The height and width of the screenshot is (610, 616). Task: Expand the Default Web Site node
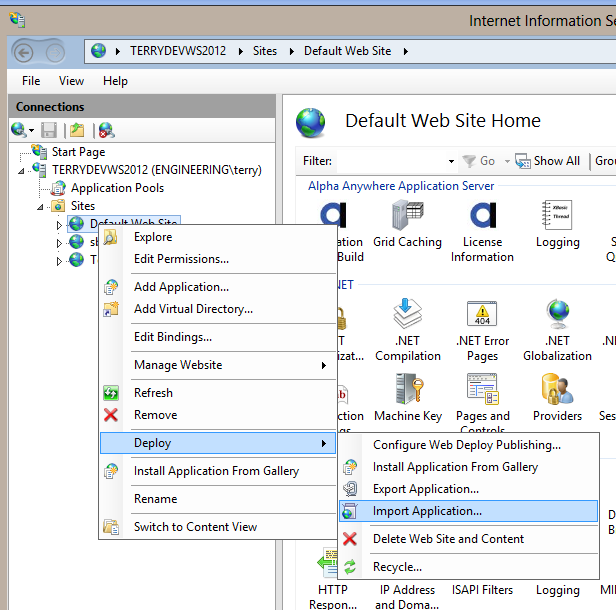(59, 225)
